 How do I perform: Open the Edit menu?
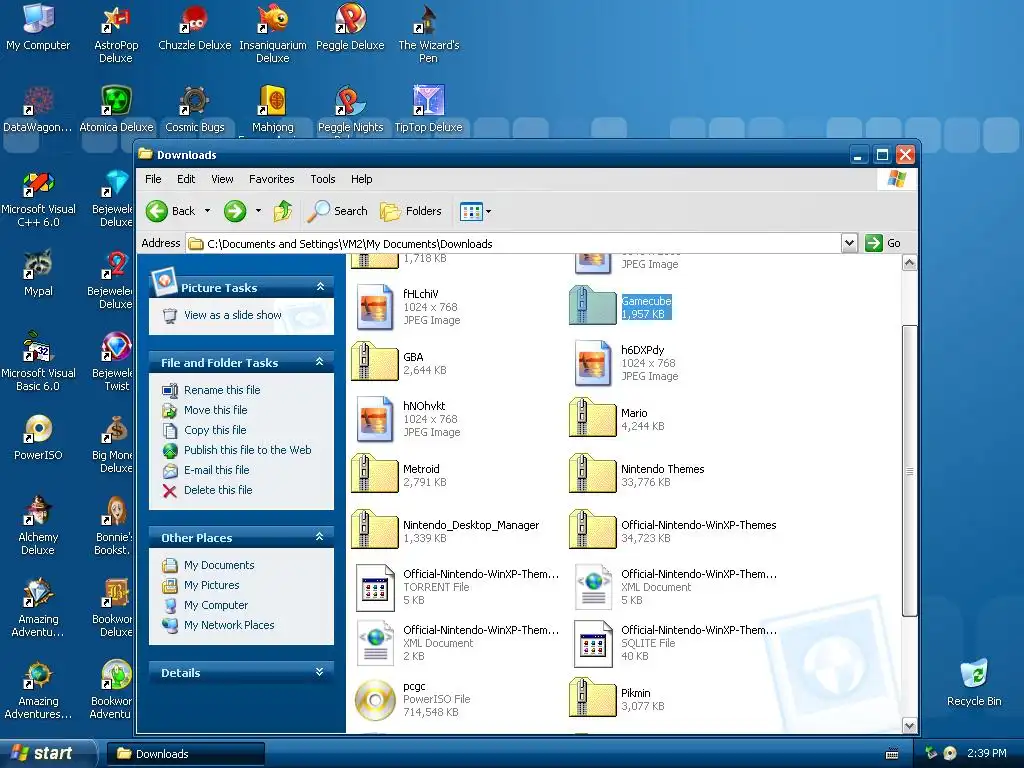[186, 179]
